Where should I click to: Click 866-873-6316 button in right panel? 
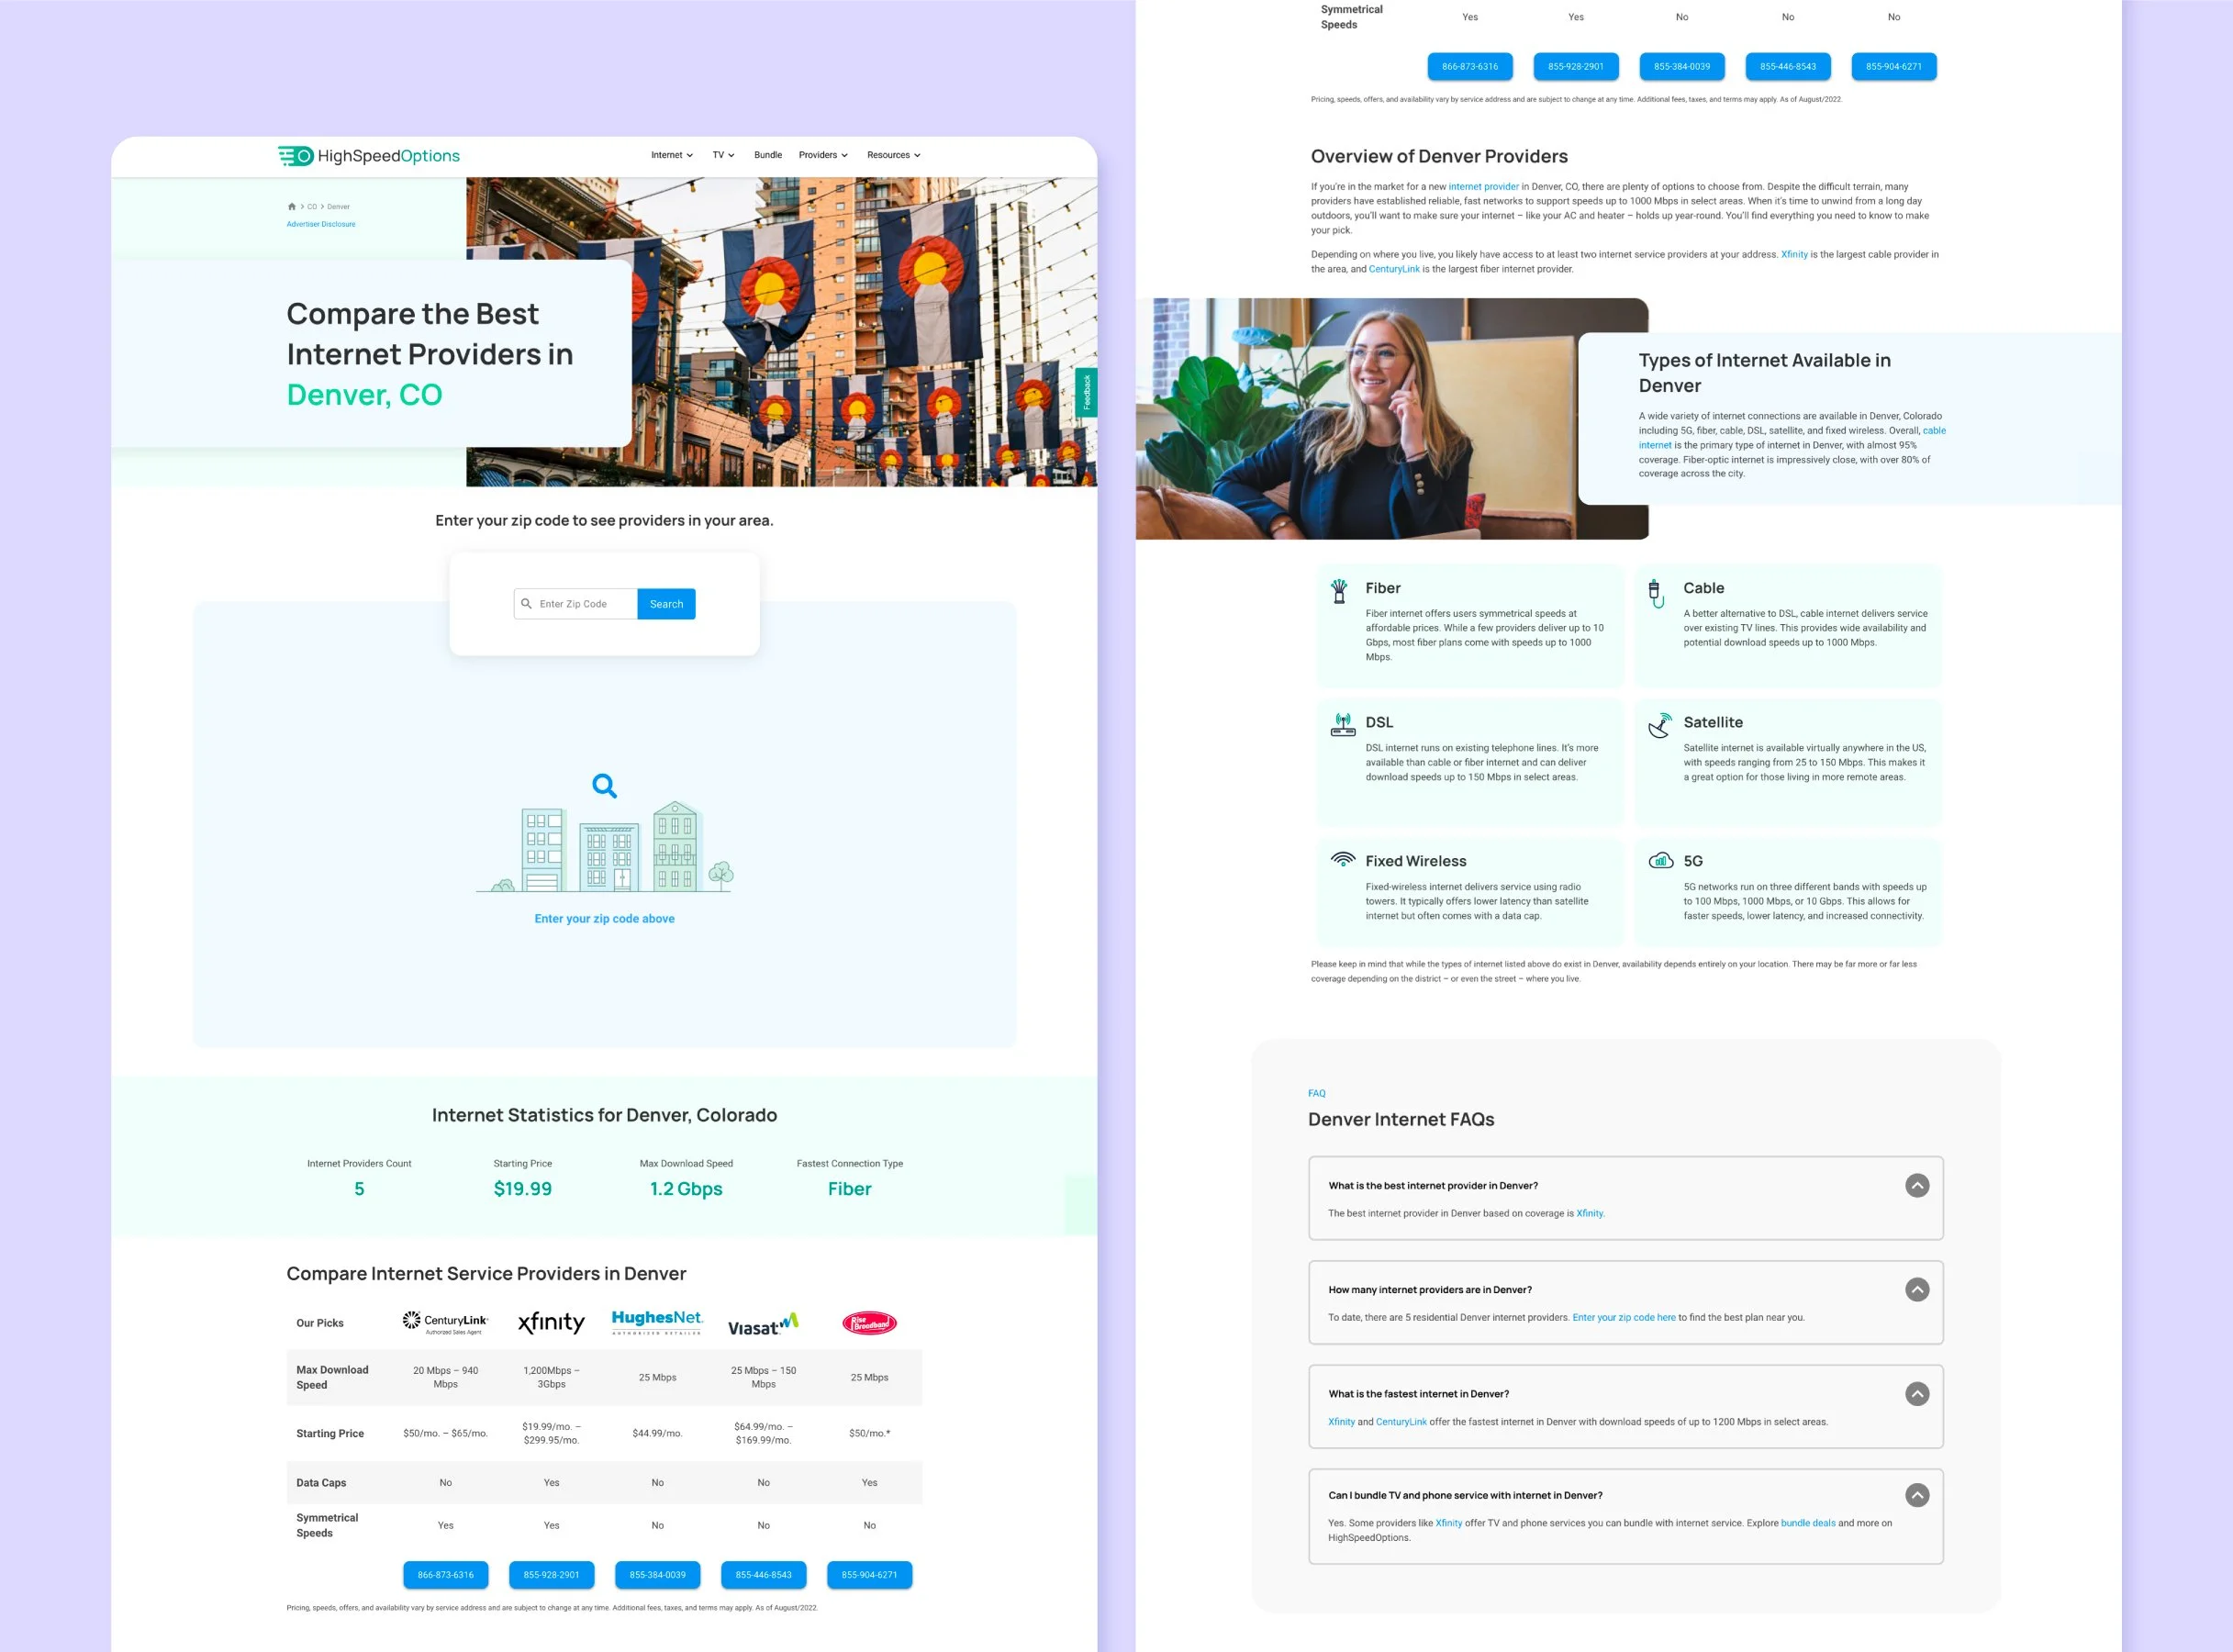[1470, 67]
